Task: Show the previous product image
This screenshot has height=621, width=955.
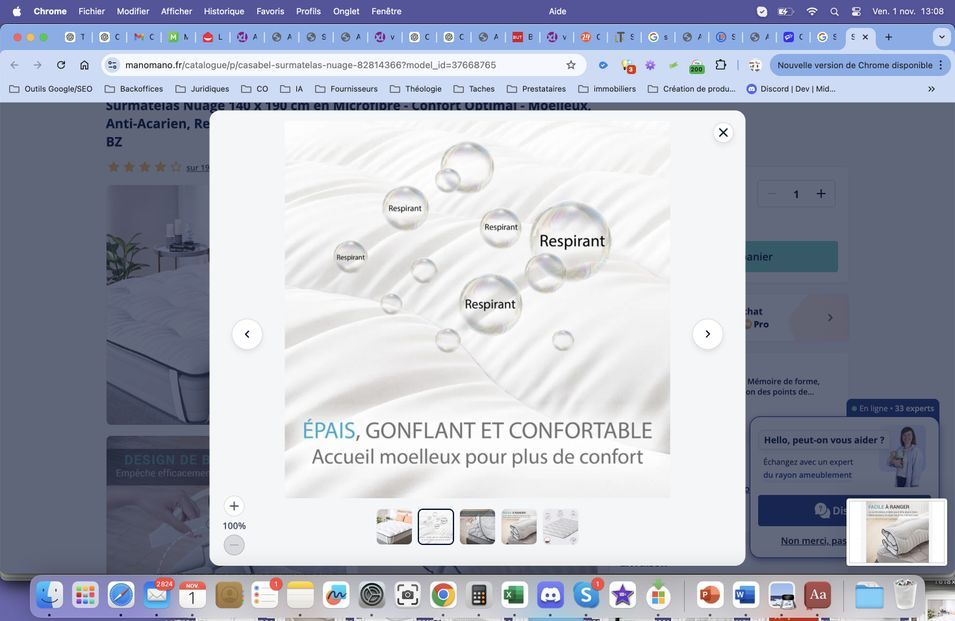Action: [x=247, y=334]
